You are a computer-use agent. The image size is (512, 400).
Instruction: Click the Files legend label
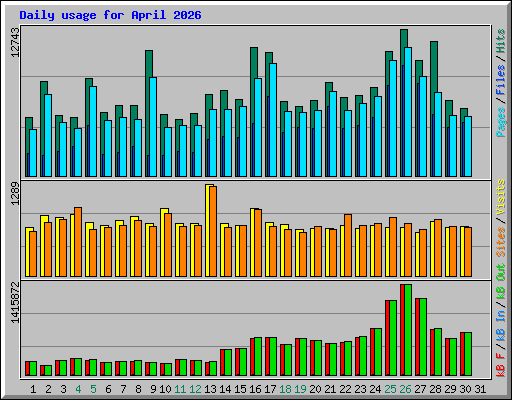(501, 79)
